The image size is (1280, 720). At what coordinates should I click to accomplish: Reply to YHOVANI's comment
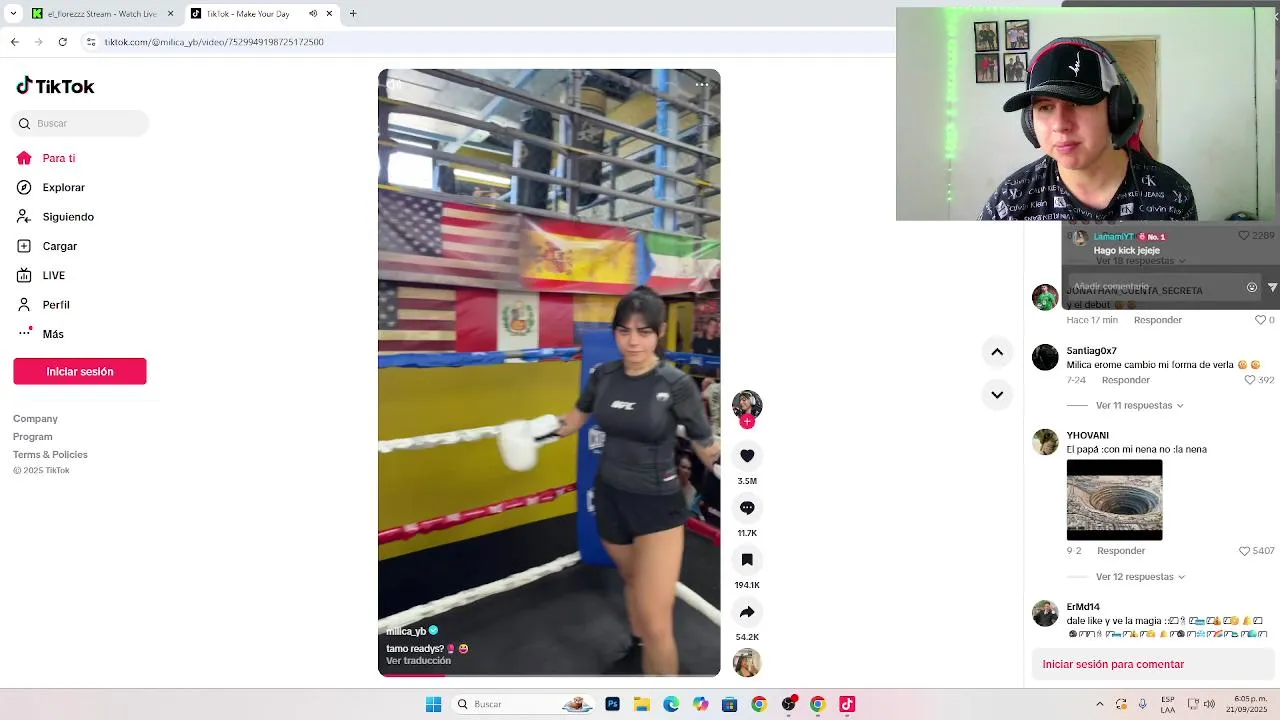1121,551
